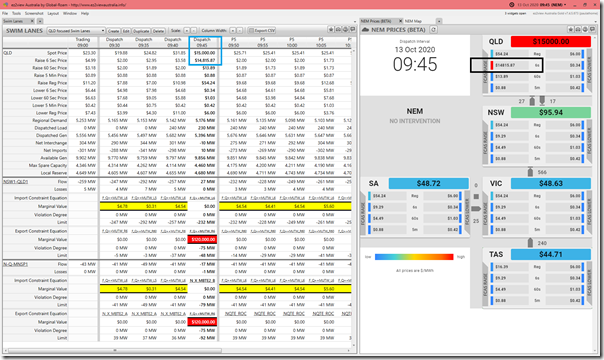The image size is (604, 360).
Task: Click red $120,000.00 cell in N-Q-MNSP1 export row
Action: 202,322
